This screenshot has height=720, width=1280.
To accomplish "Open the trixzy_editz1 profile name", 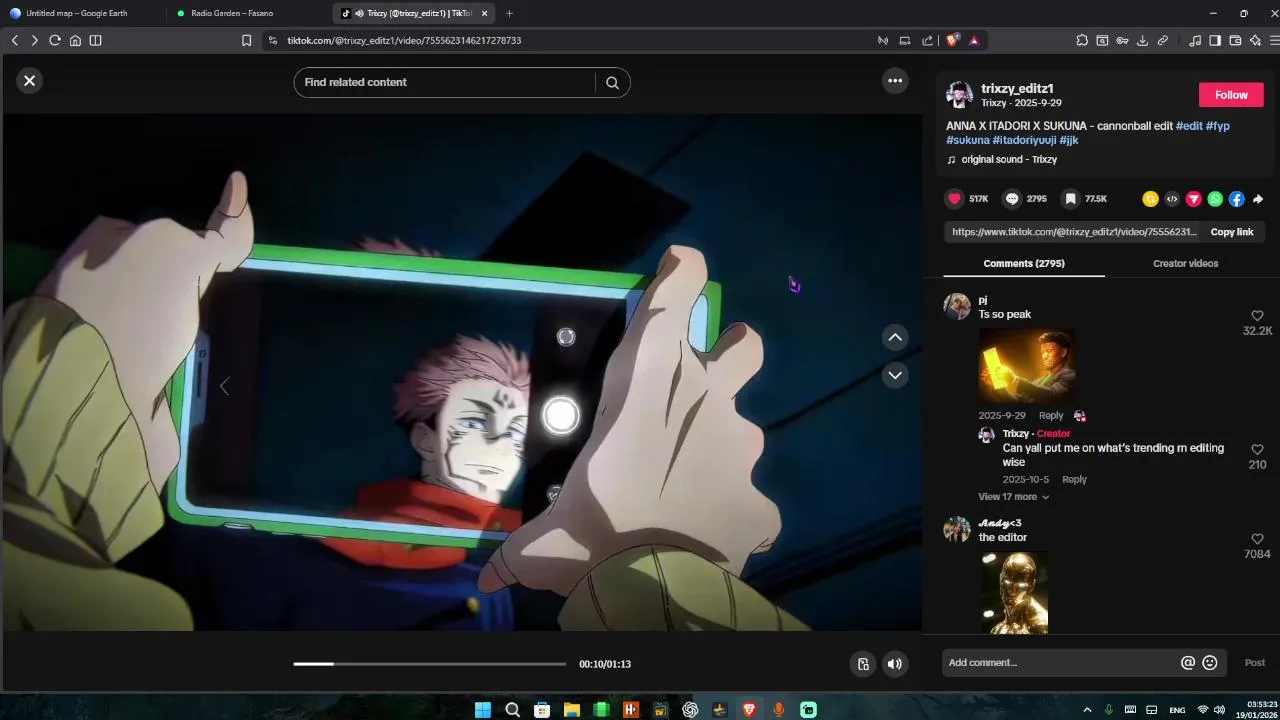I will tap(1017, 89).
